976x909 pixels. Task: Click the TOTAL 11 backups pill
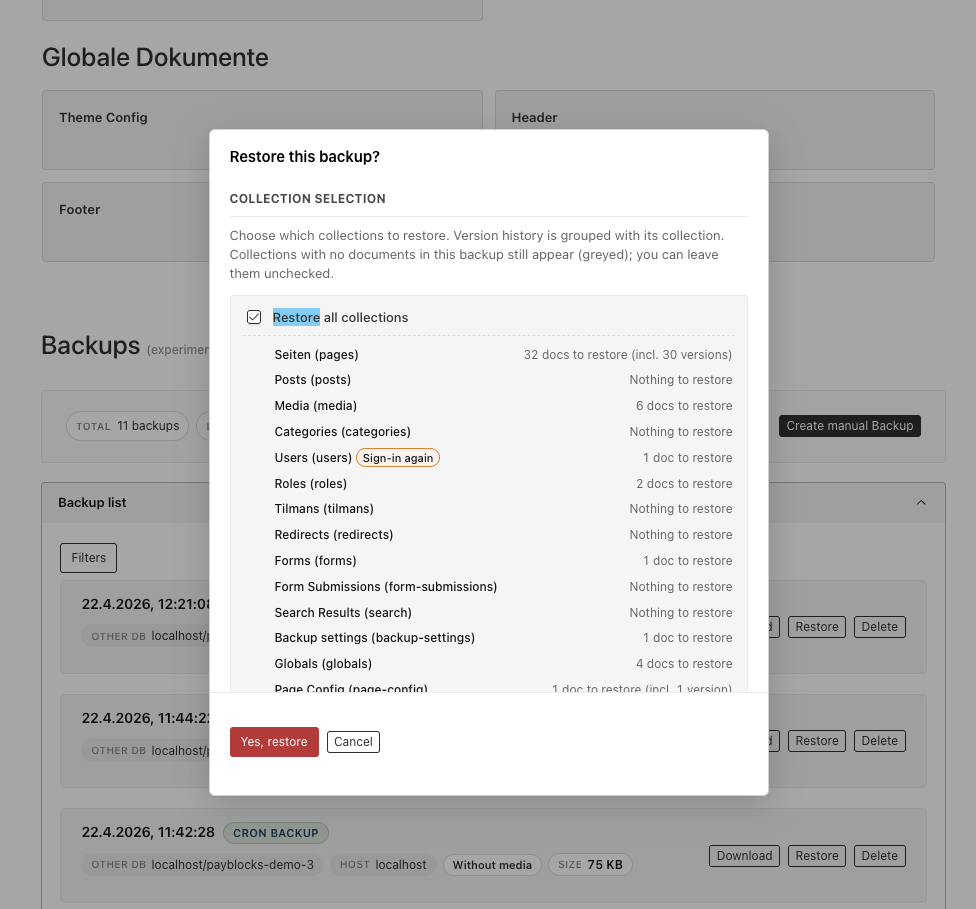tap(128, 426)
